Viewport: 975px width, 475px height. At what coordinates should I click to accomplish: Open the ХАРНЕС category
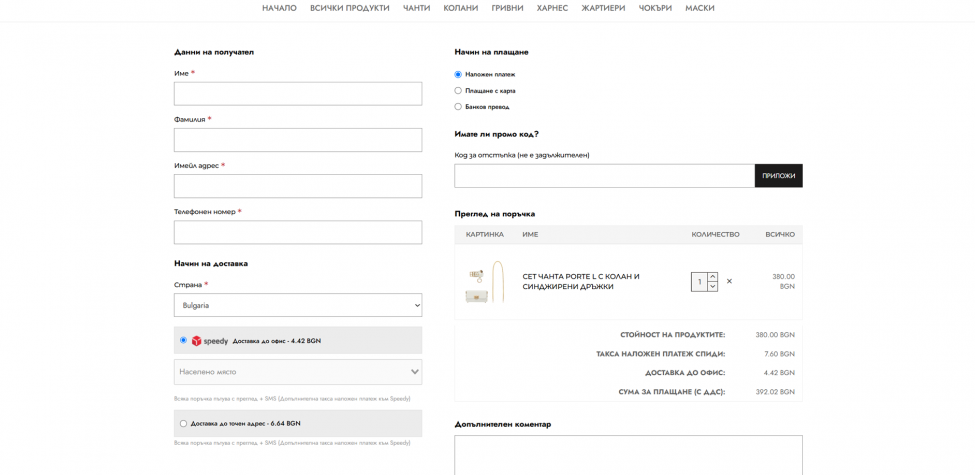552,8
